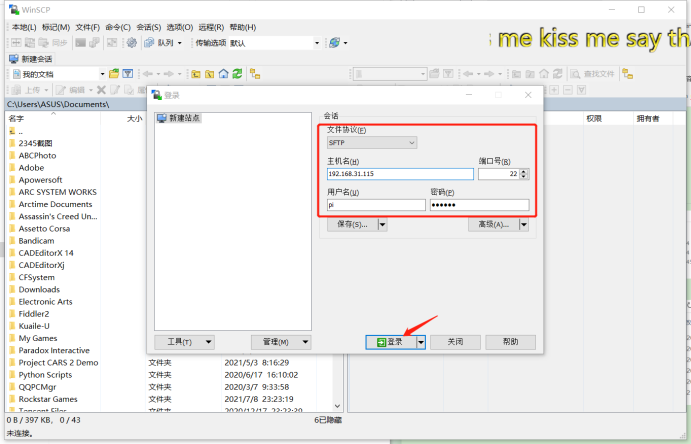Click the 帮助 help button in dialog

click(x=510, y=342)
